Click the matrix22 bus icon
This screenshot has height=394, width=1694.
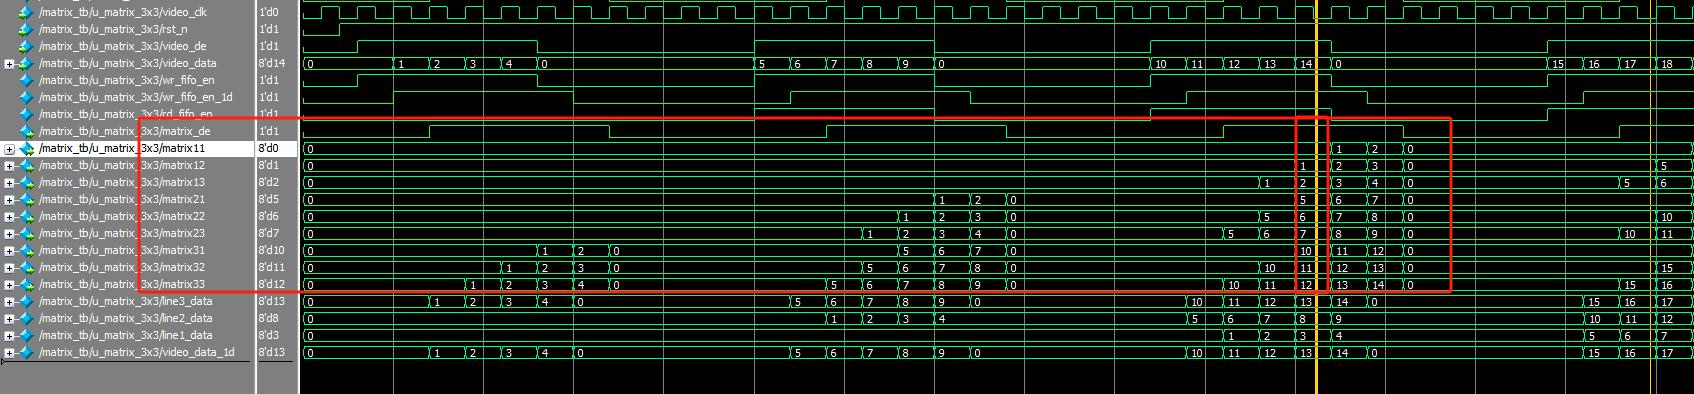(x=27, y=216)
